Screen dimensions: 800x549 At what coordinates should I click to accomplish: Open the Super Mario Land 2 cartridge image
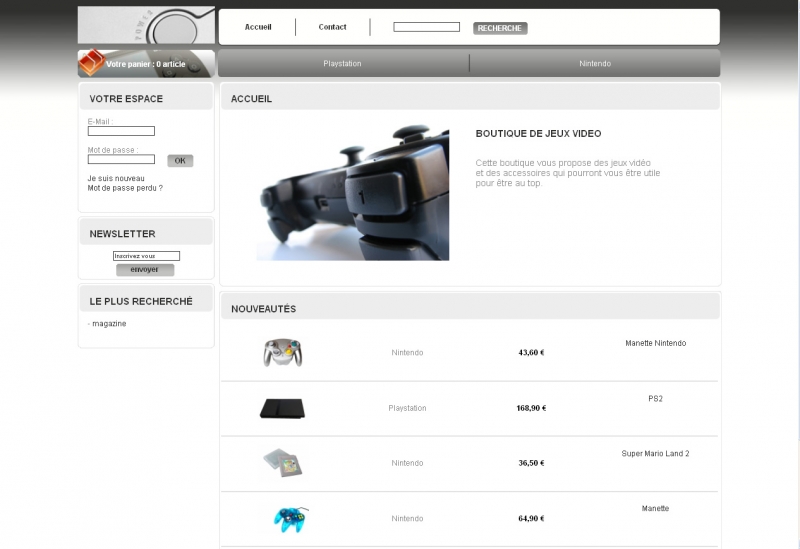click(x=282, y=463)
